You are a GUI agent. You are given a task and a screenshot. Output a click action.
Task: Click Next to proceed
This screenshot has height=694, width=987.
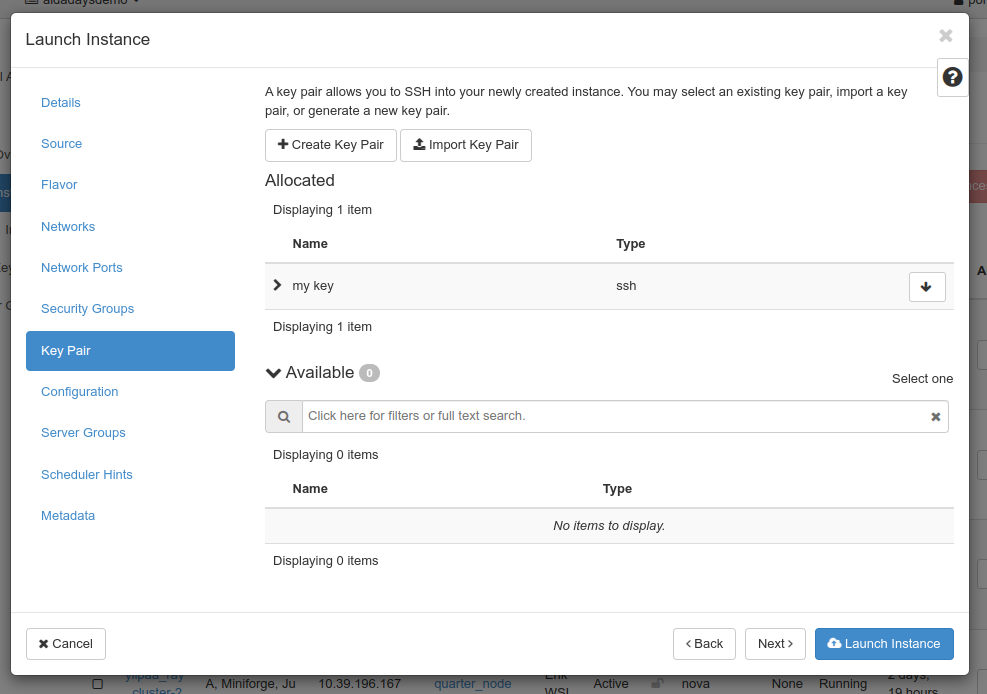[776, 644]
